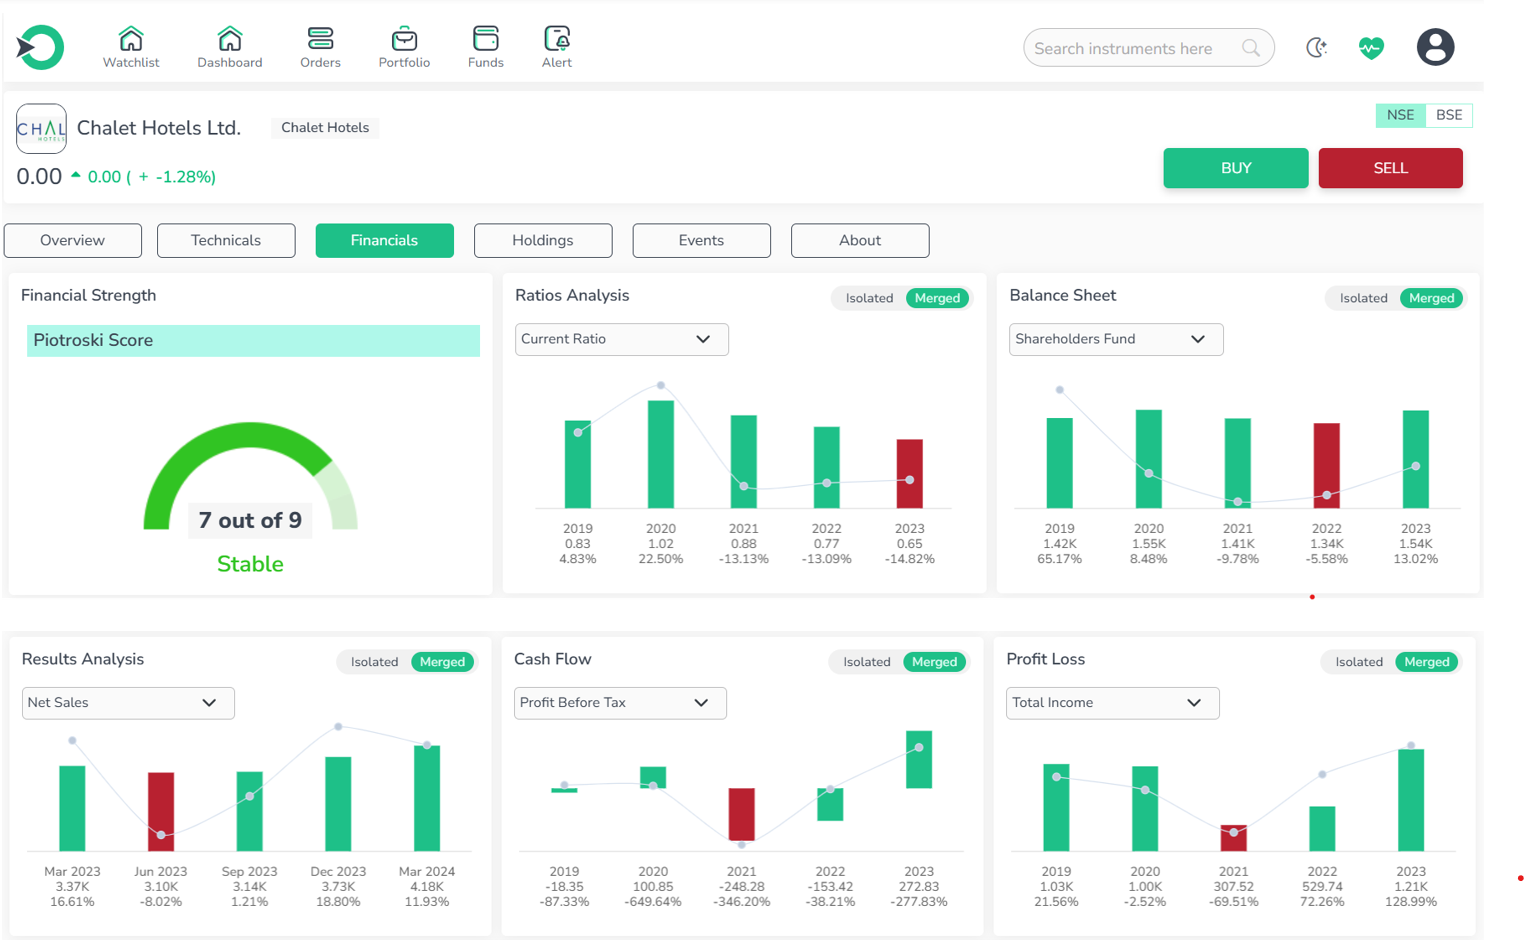Set Results Analysis to Merged
Viewport: 1525px width, 940px height.
tap(442, 662)
